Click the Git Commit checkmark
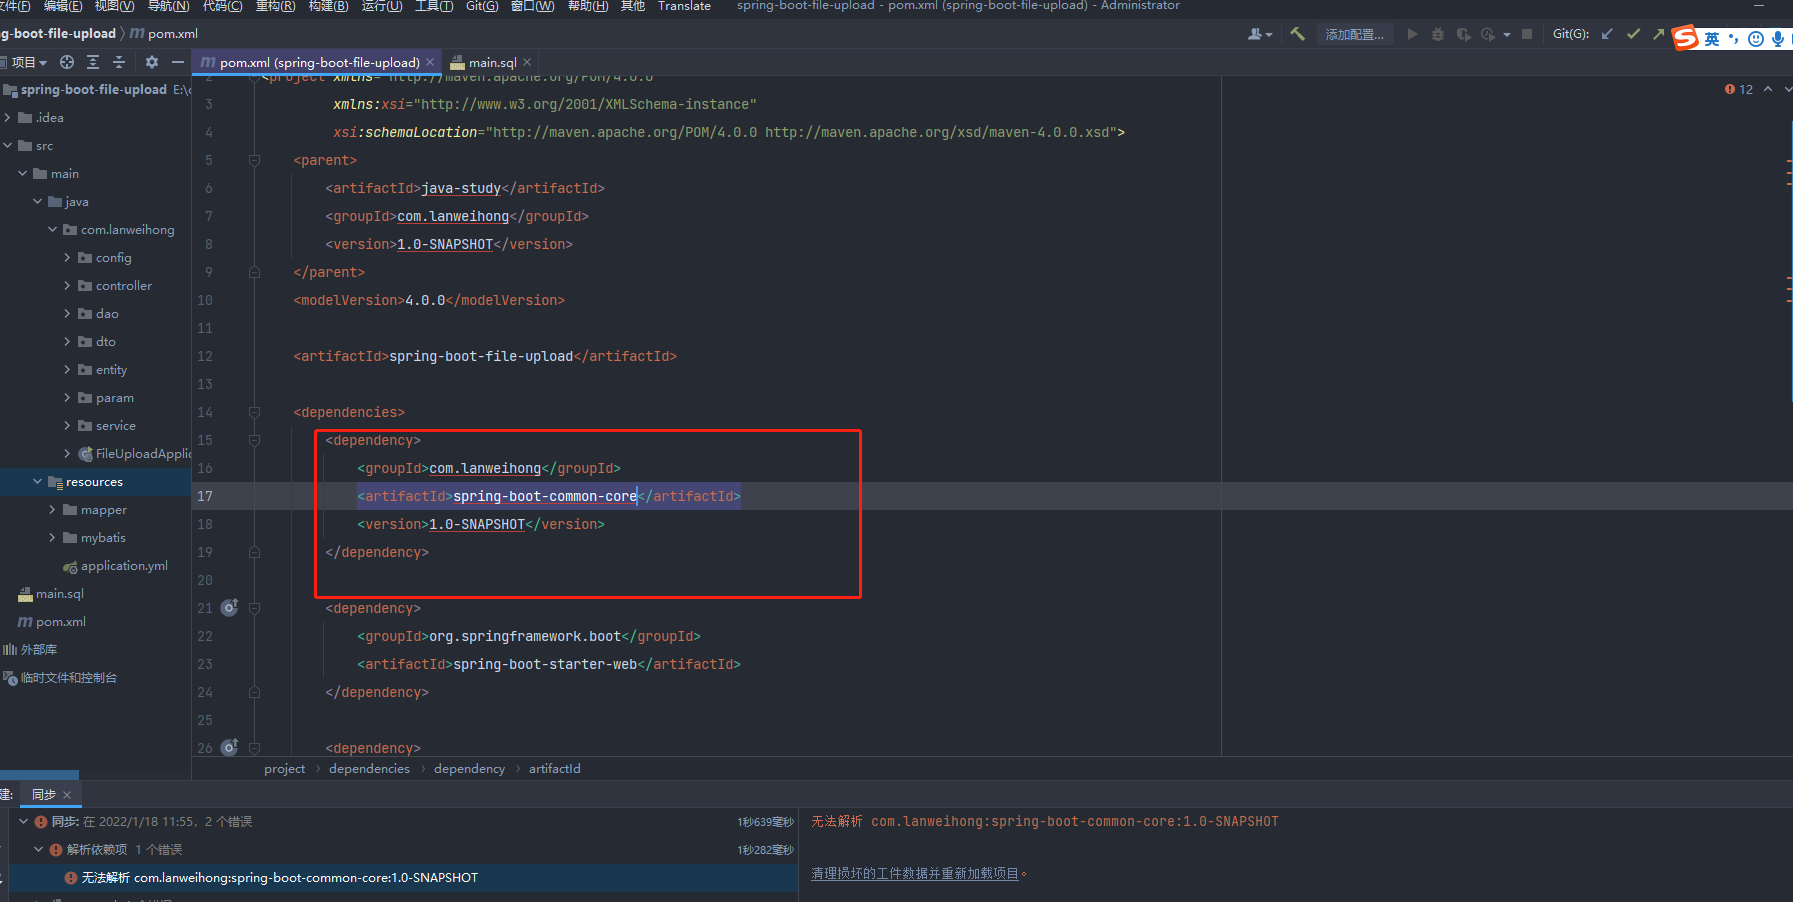Screen dimensions: 1793x902 tap(1633, 34)
